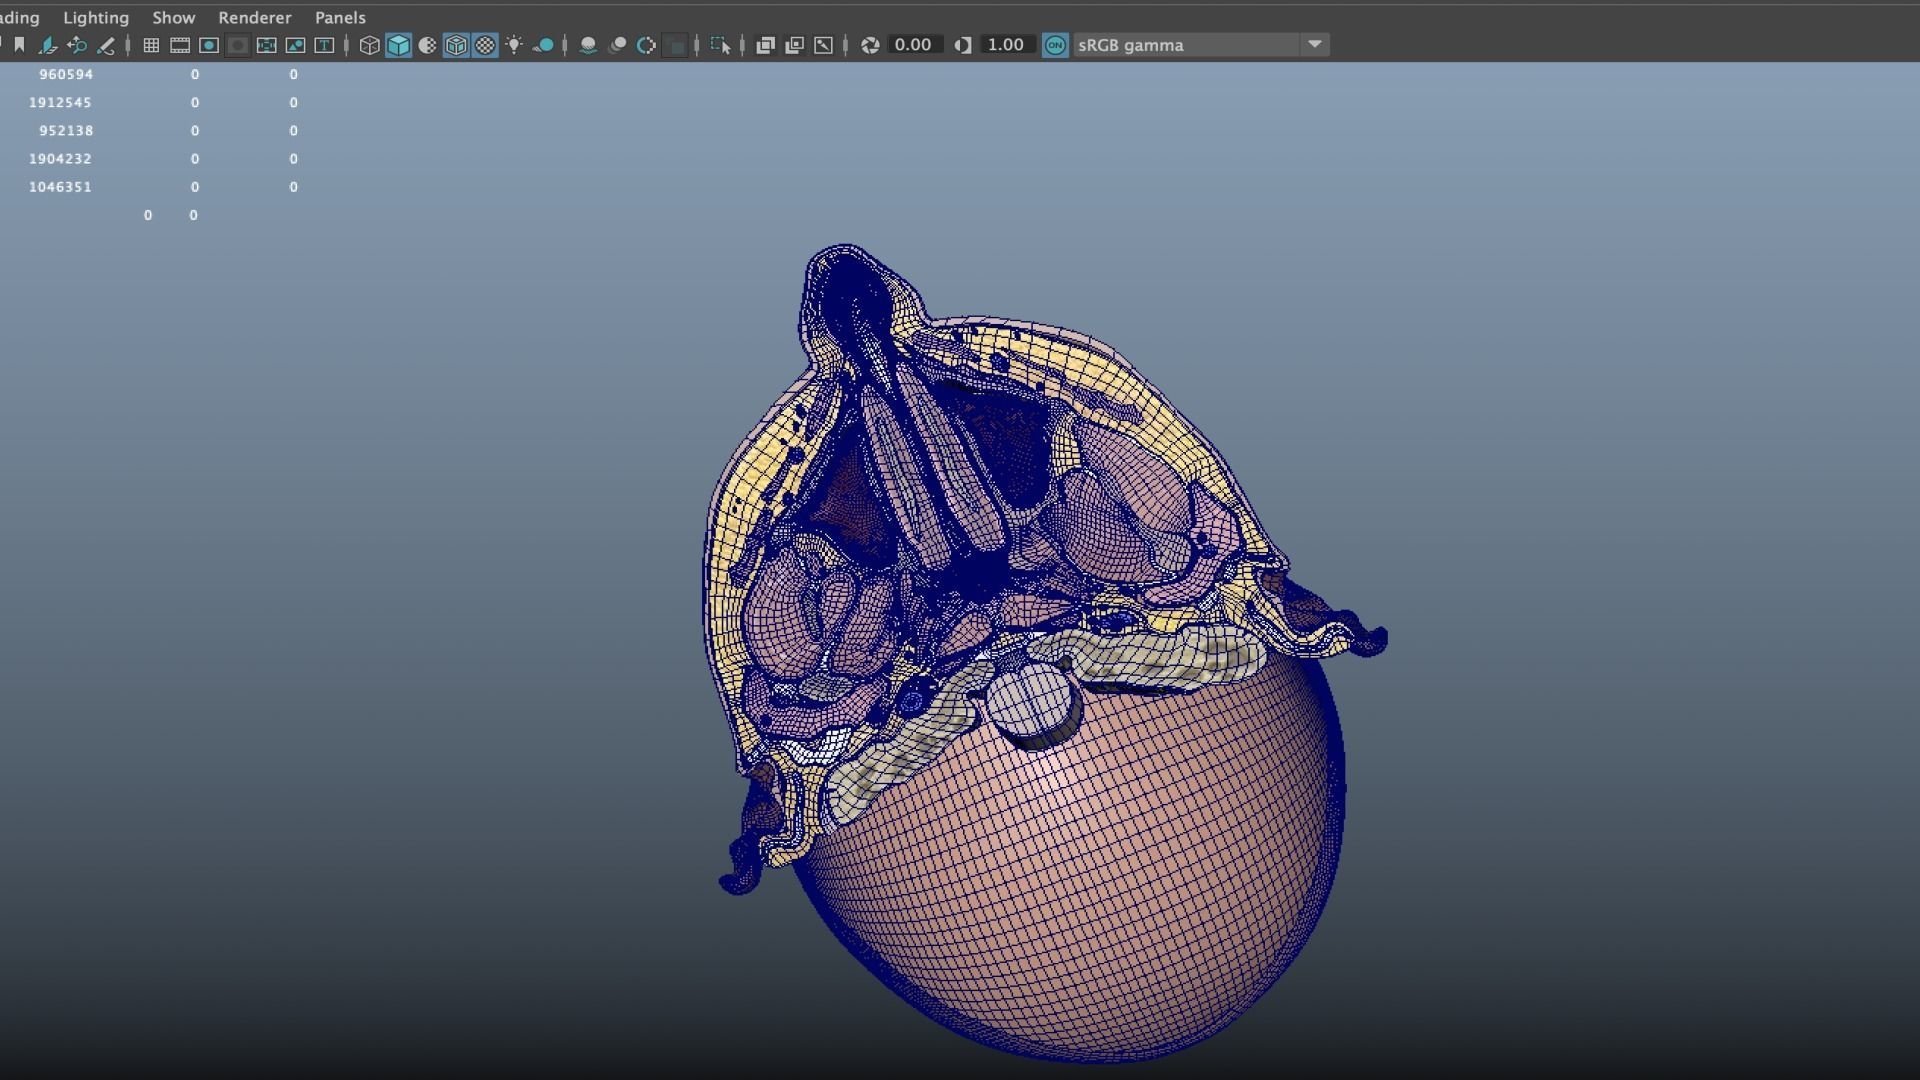This screenshot has width=1920, height=1080.
Task: Turn off the color management ON button
Action: coord(1054,44)
